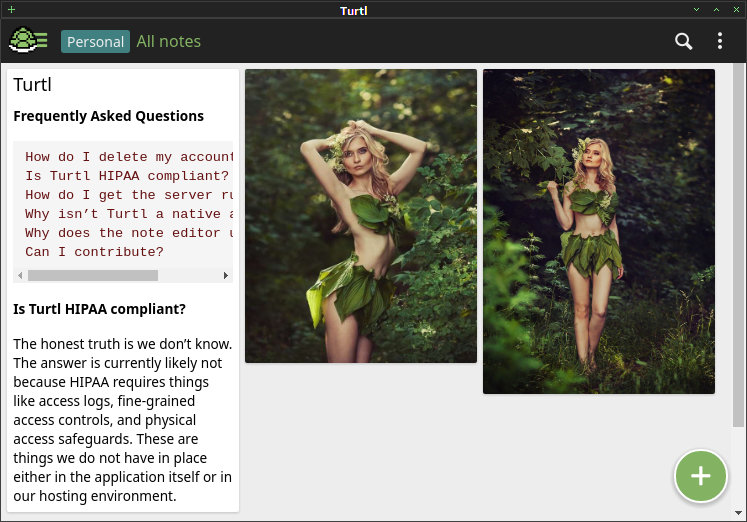The image size is (747, 522).
Task: Select line "Why isn't Turtl a native"
Action: click(x=129, y=214)
